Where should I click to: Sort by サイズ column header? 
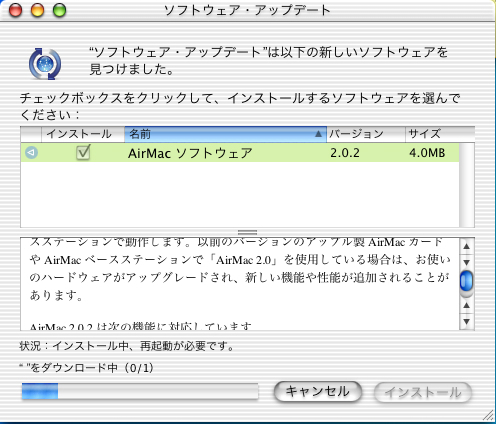pyautogui.click(x=440, y=134)
